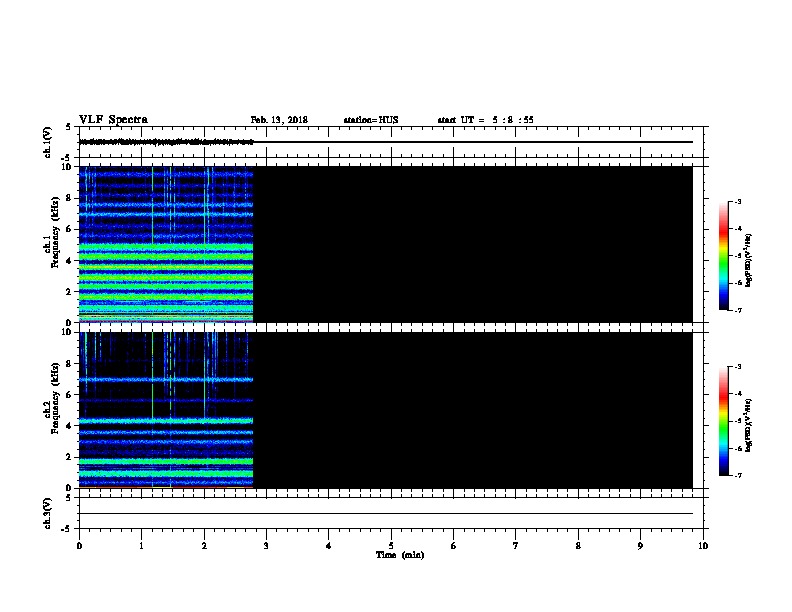The image size is (792, 612).
Task: Click the "Time (min)" x-axis label
Action: point(400,555)
